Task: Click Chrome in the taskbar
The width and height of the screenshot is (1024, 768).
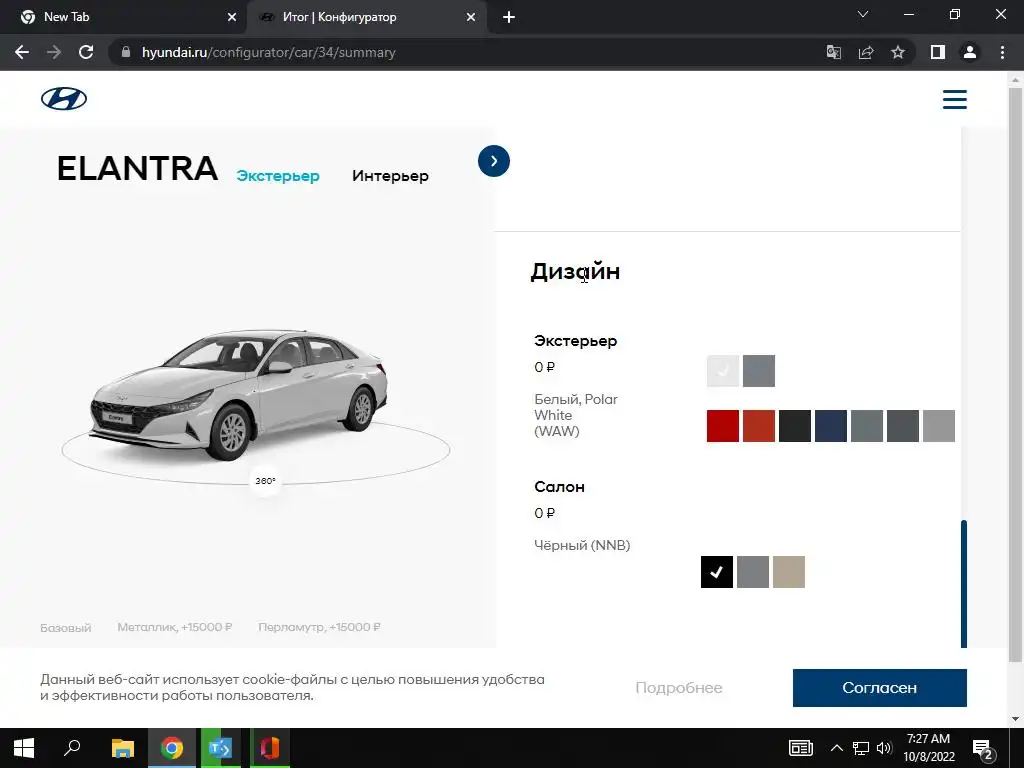Action: (x=172, y=748)
